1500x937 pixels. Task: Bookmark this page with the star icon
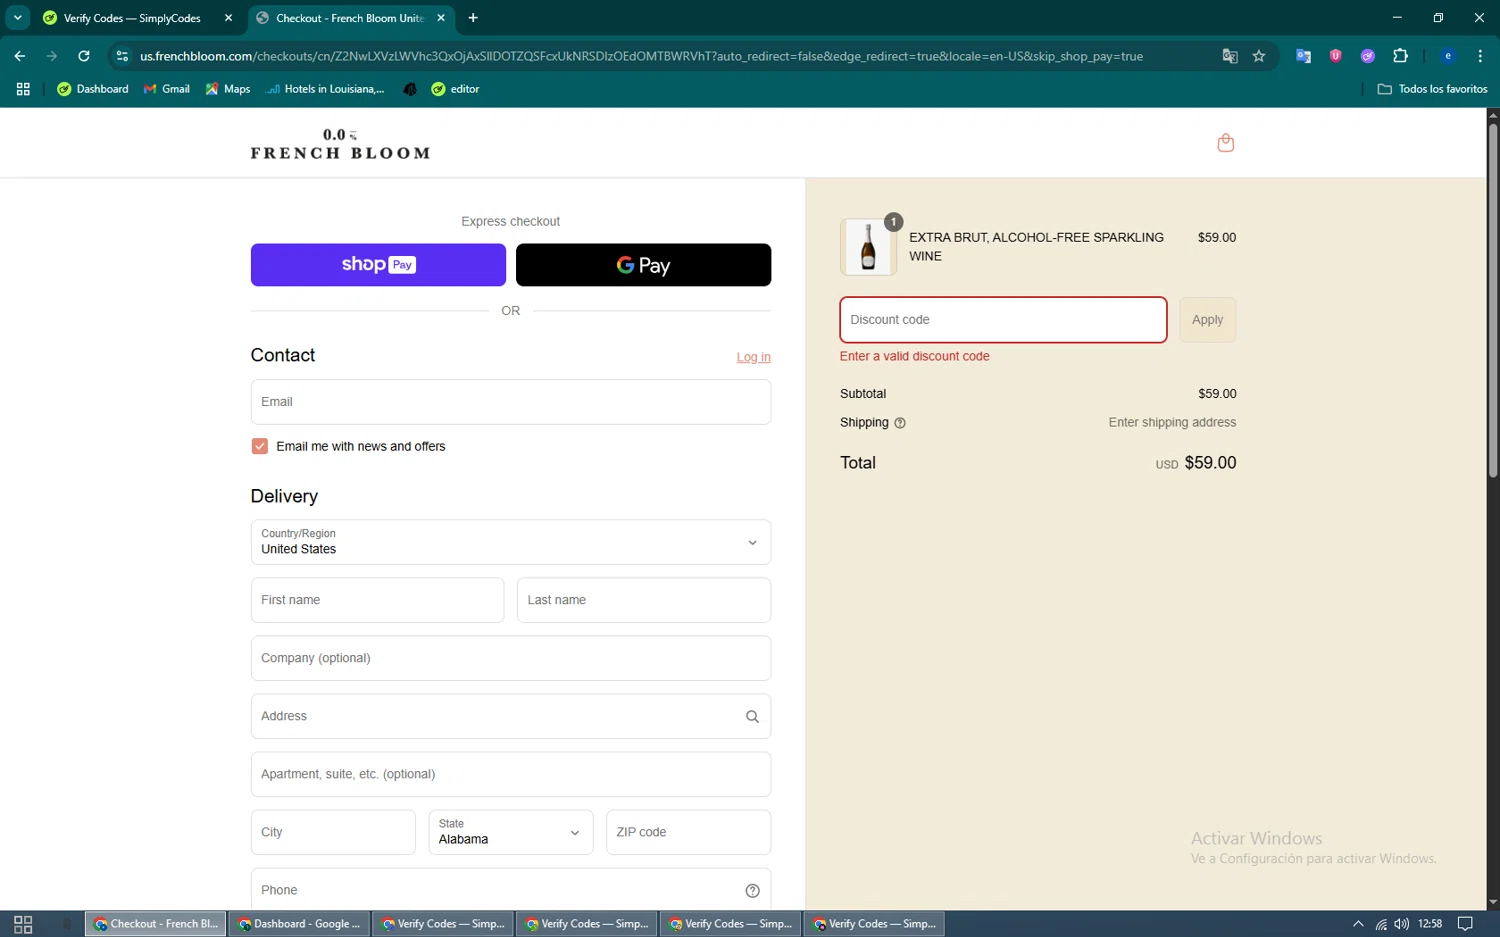[1259, 56]
